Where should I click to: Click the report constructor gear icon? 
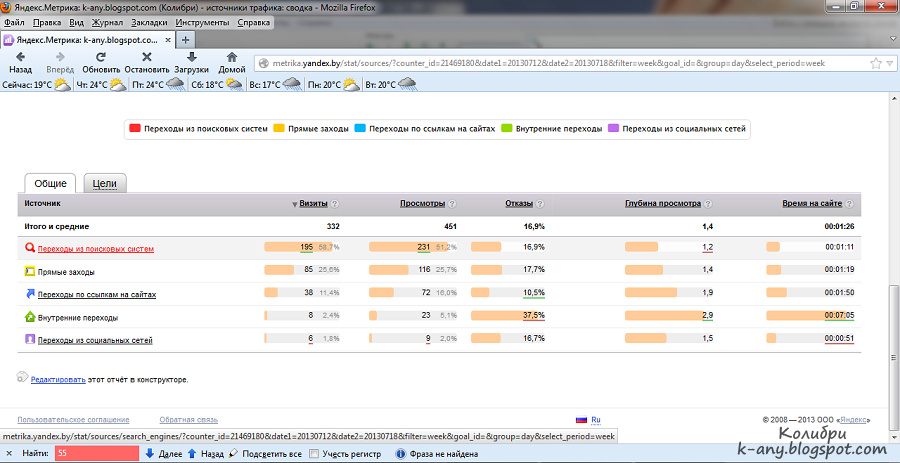click(22, 377)
